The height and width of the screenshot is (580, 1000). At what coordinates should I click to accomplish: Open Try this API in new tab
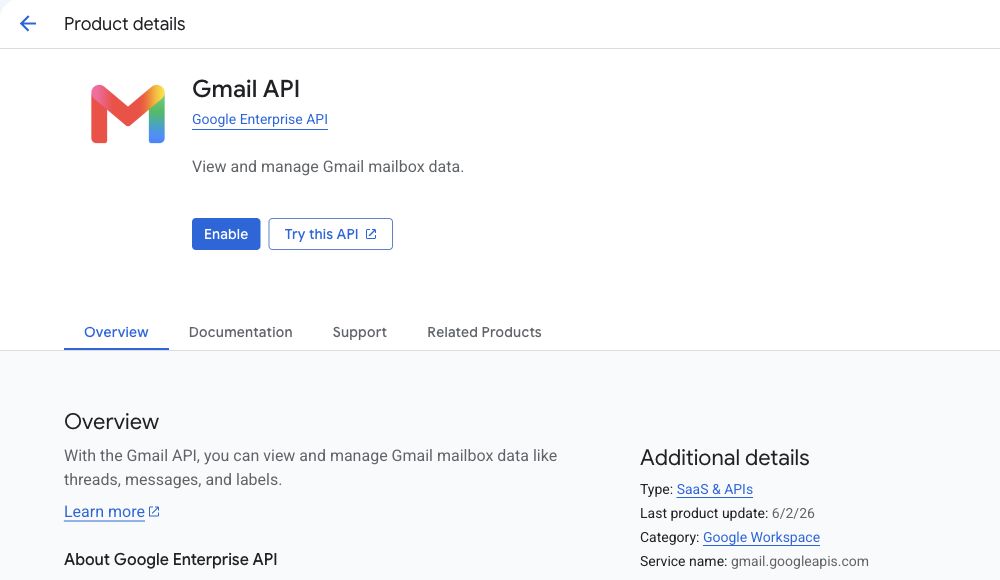330,234
